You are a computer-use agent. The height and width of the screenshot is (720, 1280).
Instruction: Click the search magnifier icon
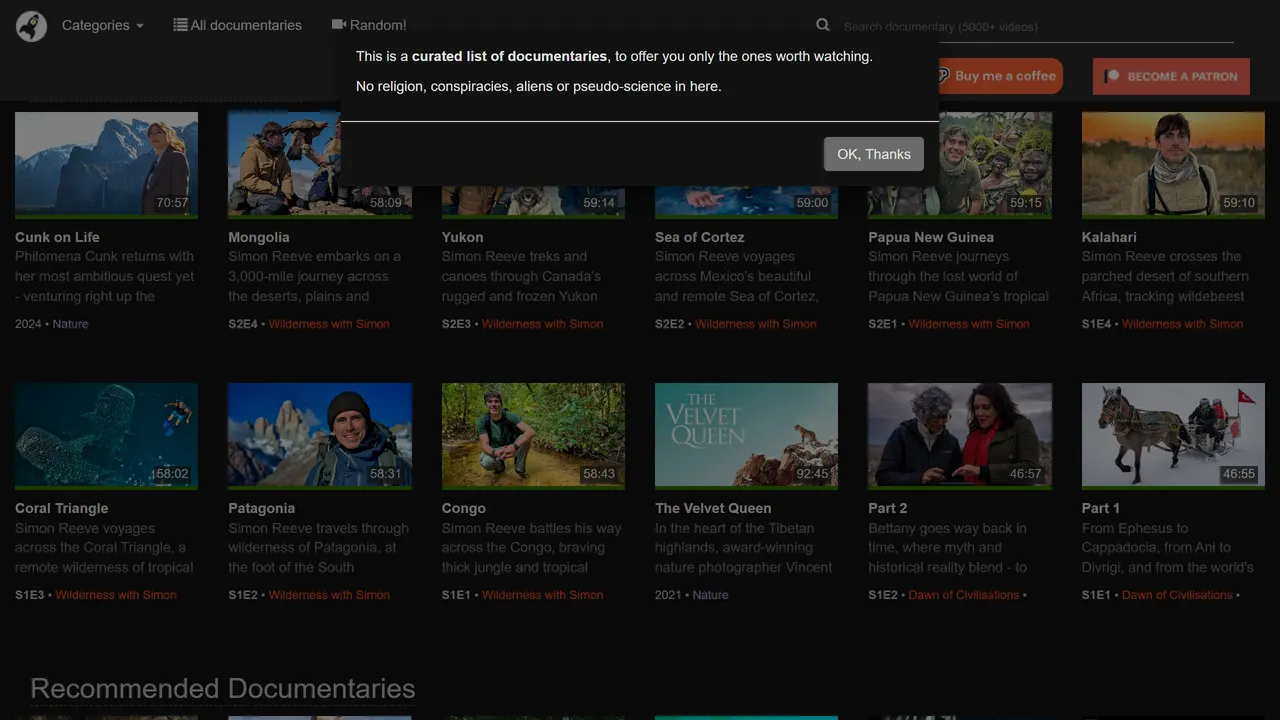tap(823, 25)
